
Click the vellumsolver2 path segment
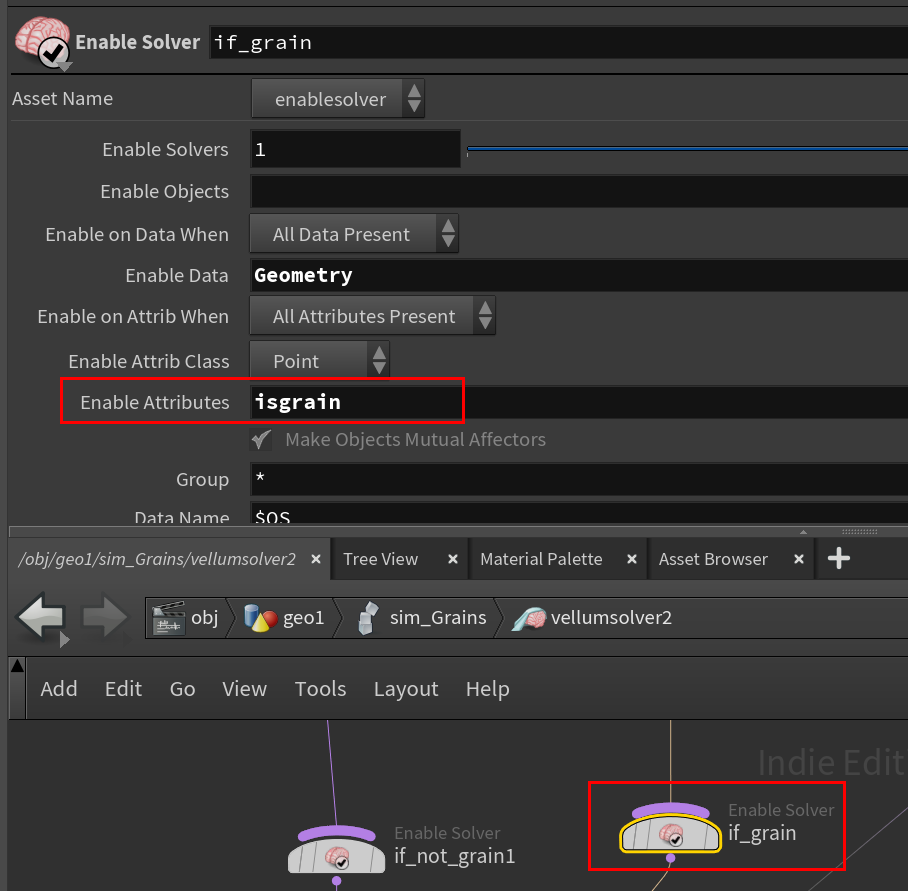pos(592,618)
